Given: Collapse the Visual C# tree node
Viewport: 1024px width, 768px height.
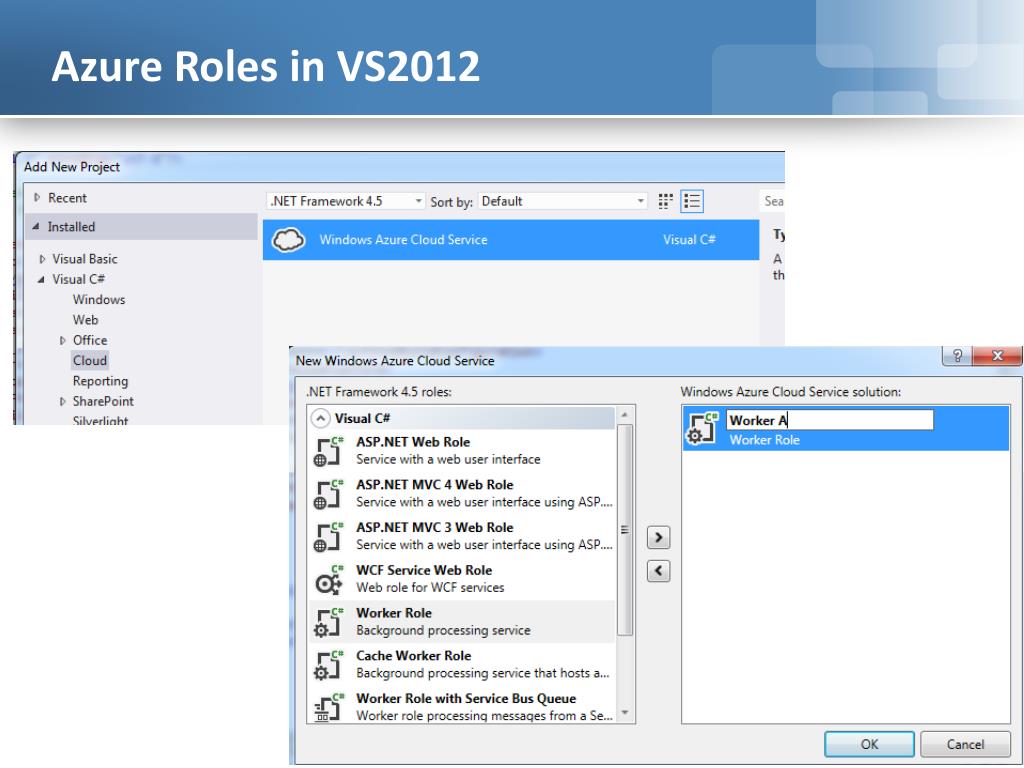Looking at the screenshot, I should pyautogui.click(x=42, y=279).
